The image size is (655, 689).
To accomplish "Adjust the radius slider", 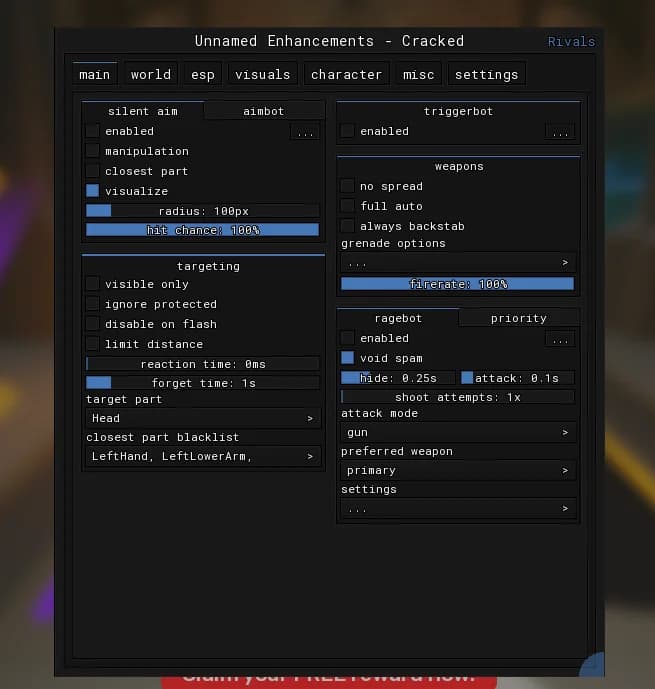I will (203, 211).
